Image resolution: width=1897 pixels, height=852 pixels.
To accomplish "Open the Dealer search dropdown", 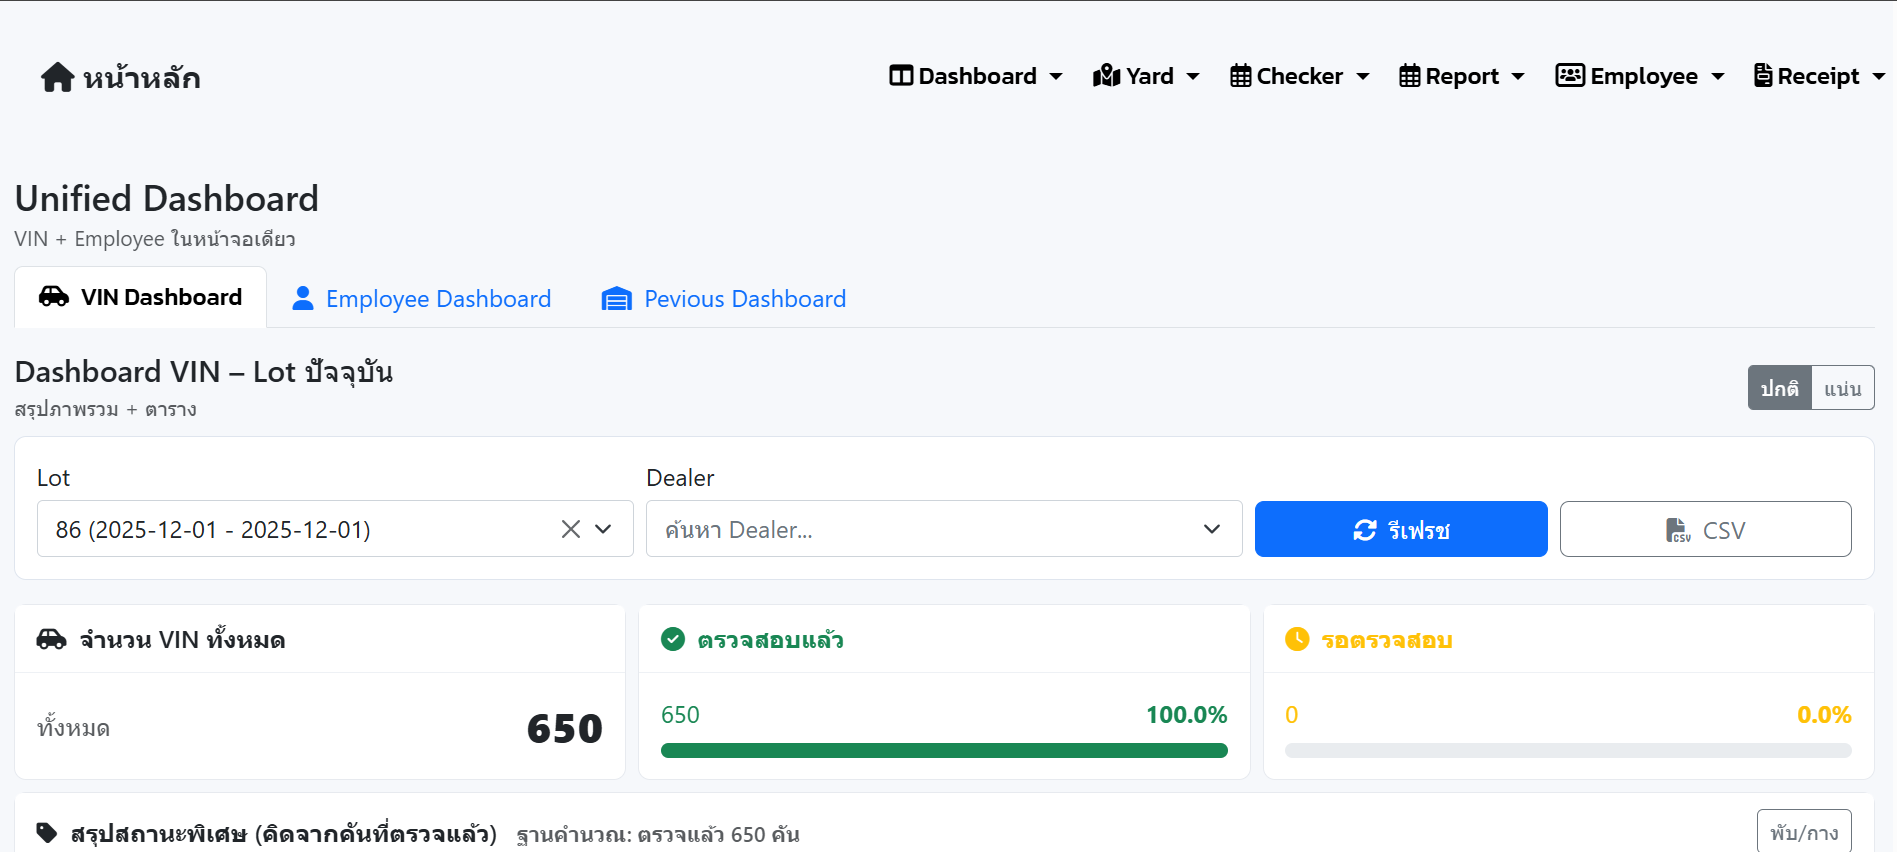I will tap(943, 529).
